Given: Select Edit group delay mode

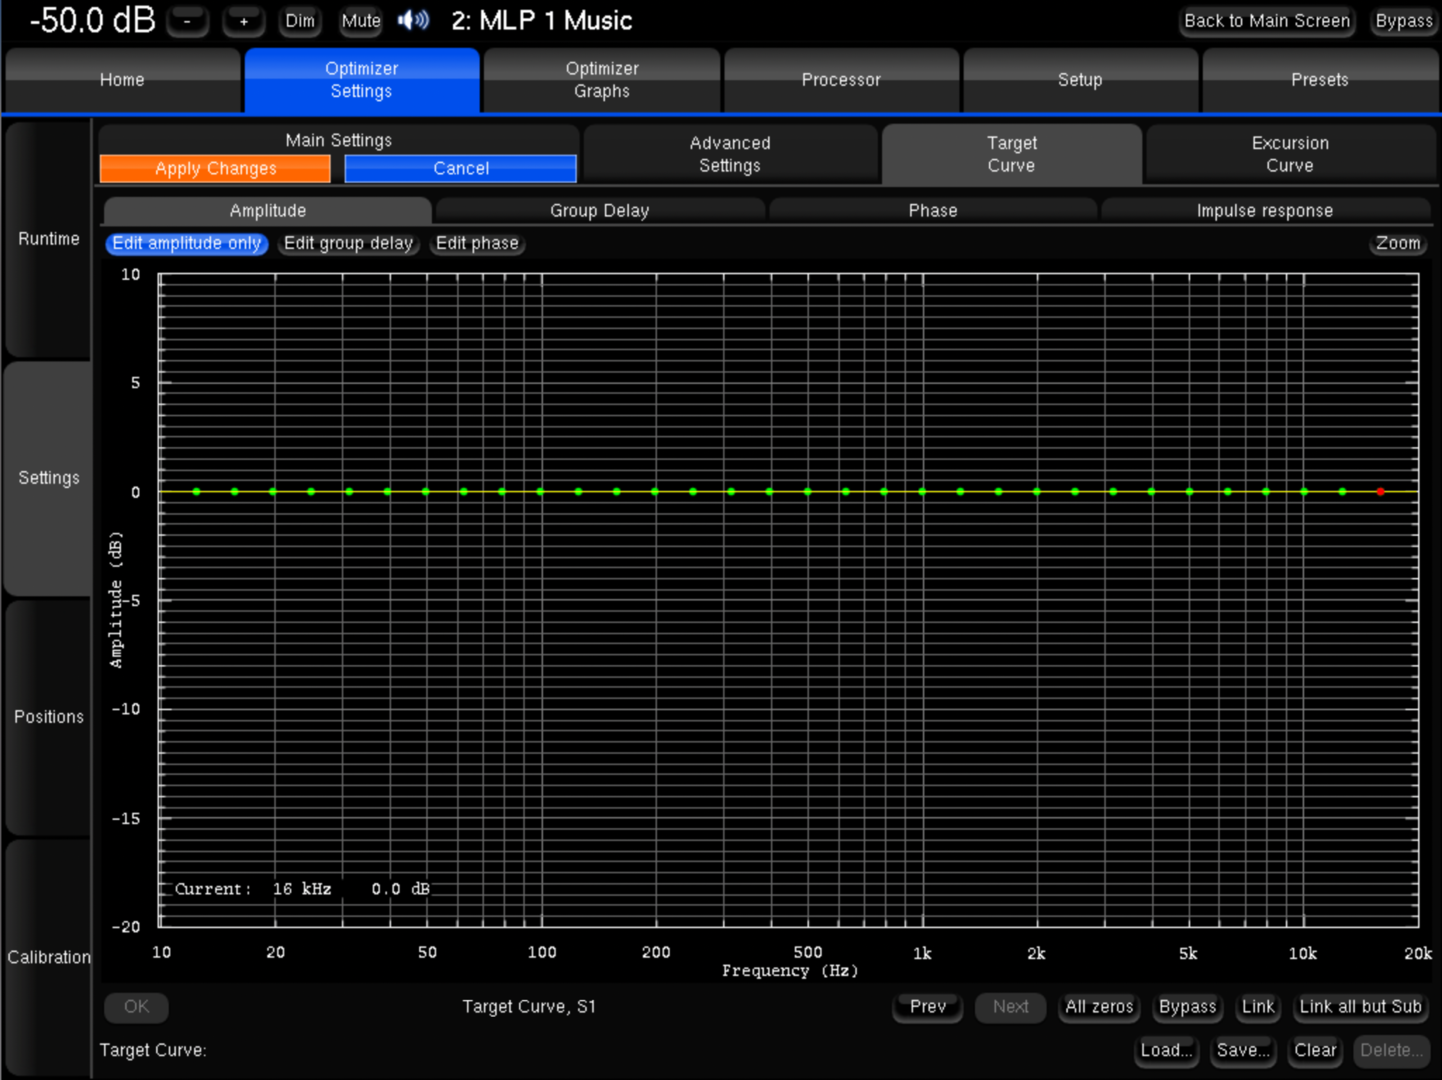Looking at the screenshot, I should pyautogui.click(x=348, y=243).
